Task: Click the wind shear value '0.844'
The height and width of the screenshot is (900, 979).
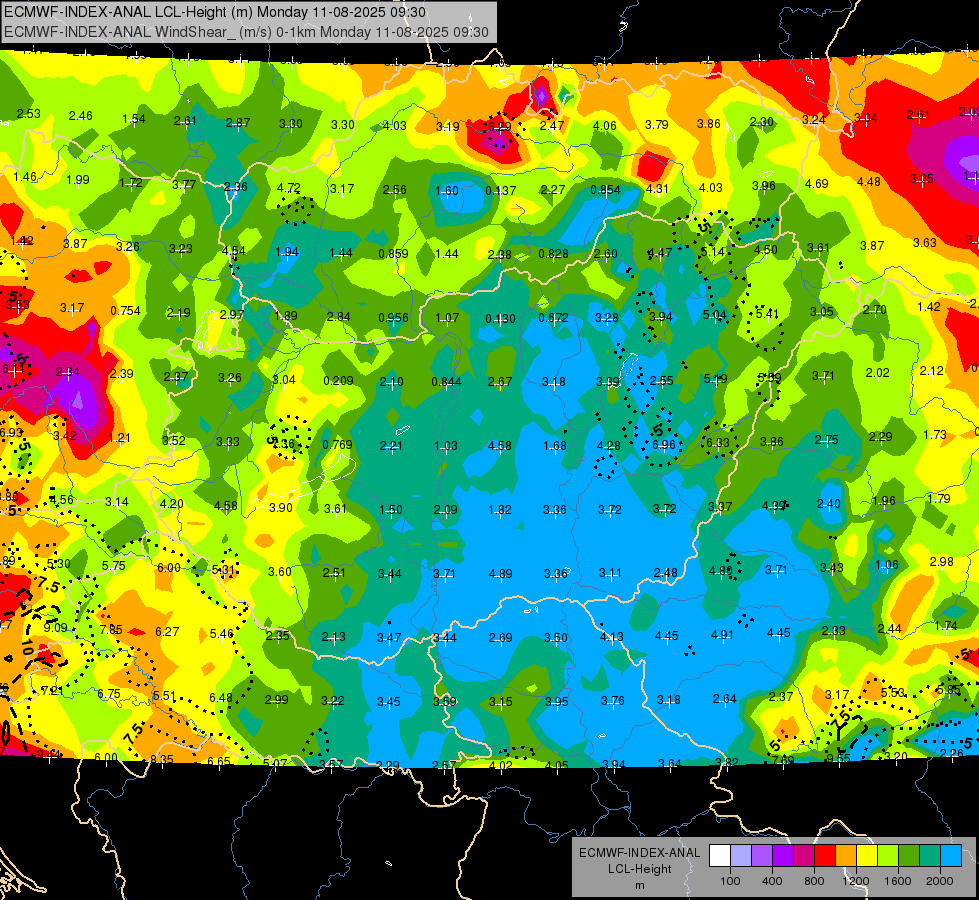Action: tap(446, 381)
